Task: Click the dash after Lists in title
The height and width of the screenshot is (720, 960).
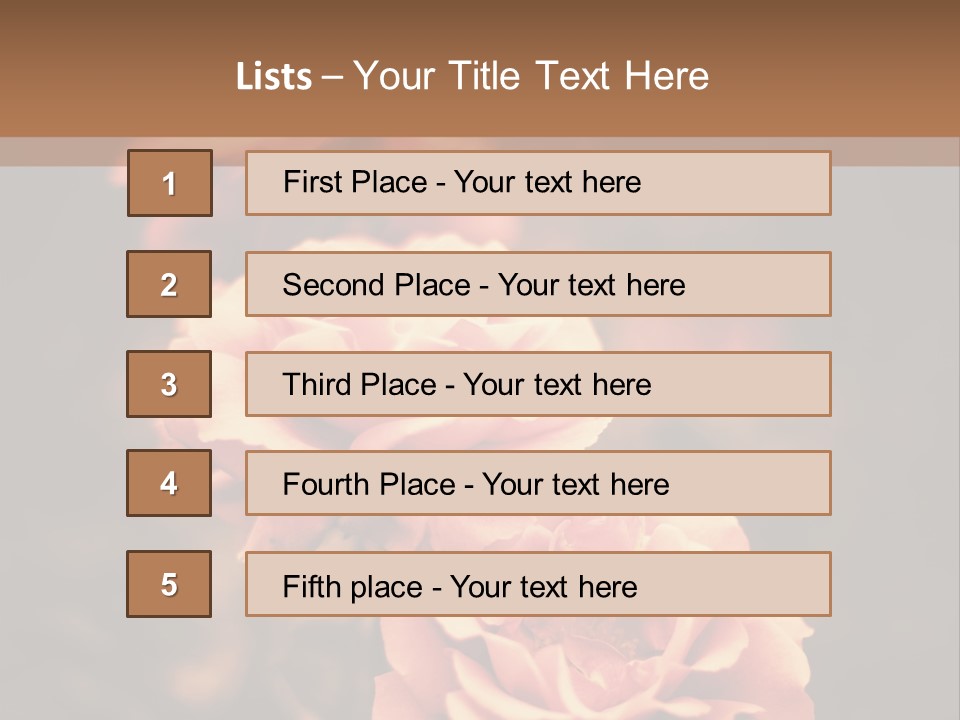Action: click(x=333, y=77)
